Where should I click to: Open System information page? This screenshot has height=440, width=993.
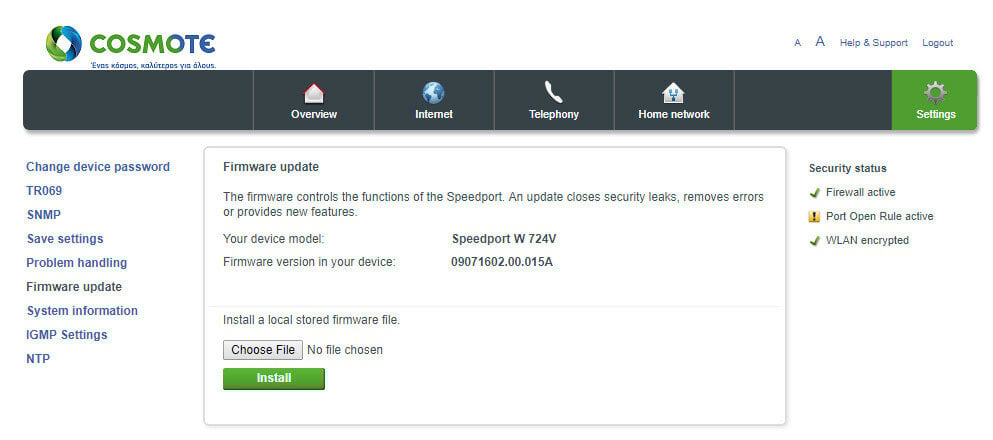(x=82, y=311)
